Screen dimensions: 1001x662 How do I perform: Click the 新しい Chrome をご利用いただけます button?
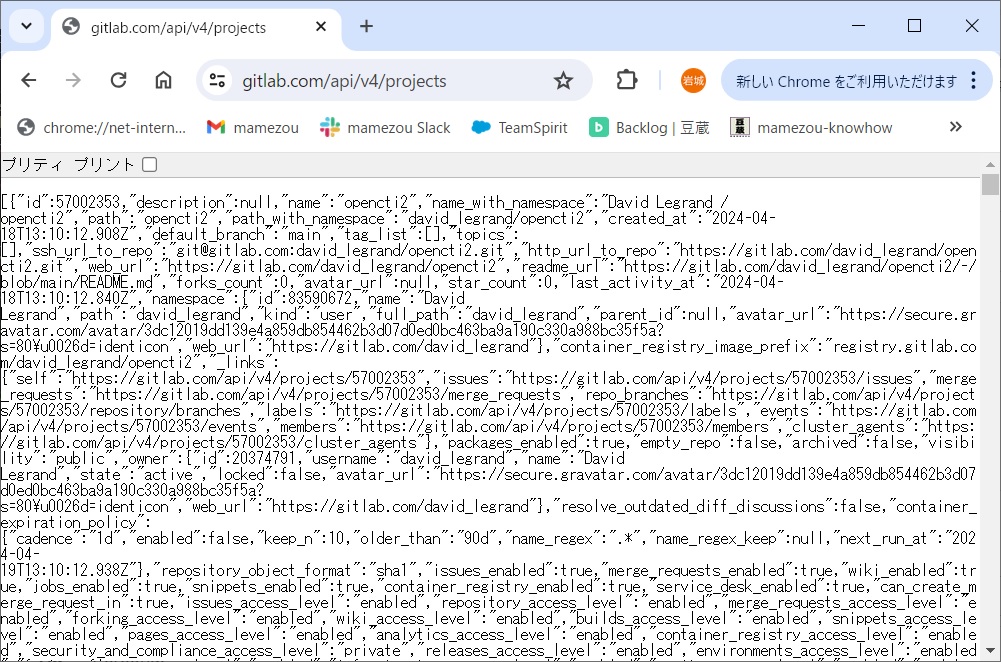(x=845, y=81)
